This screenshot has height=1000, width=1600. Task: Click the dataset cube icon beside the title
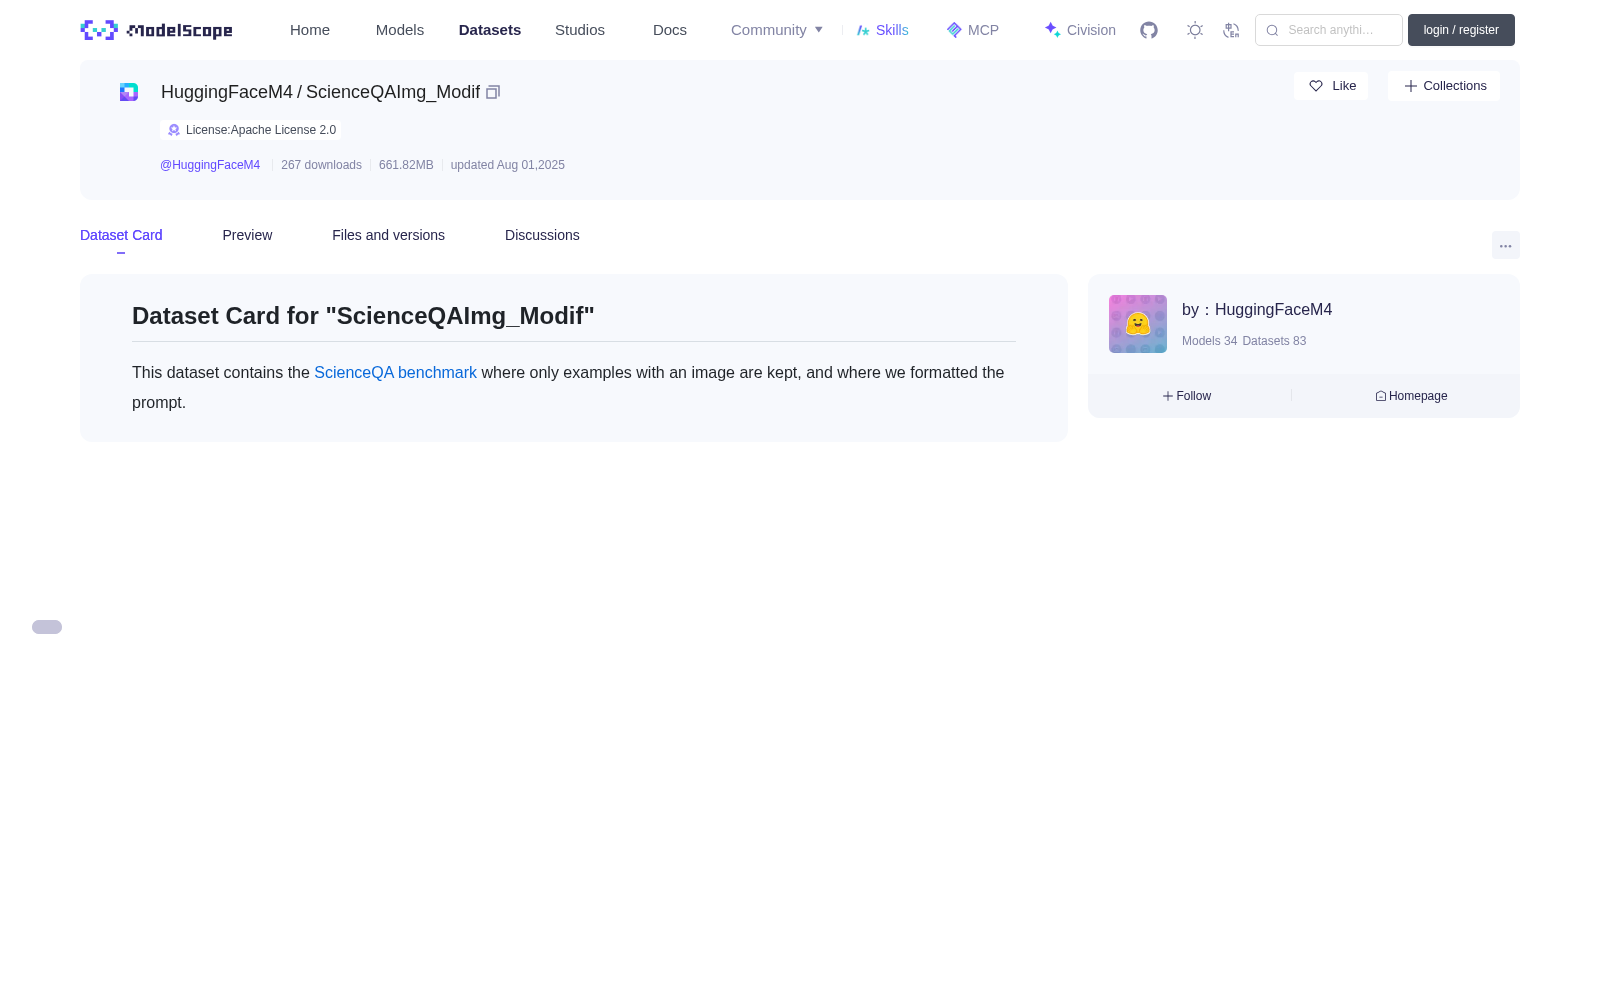tap(129, 92)
